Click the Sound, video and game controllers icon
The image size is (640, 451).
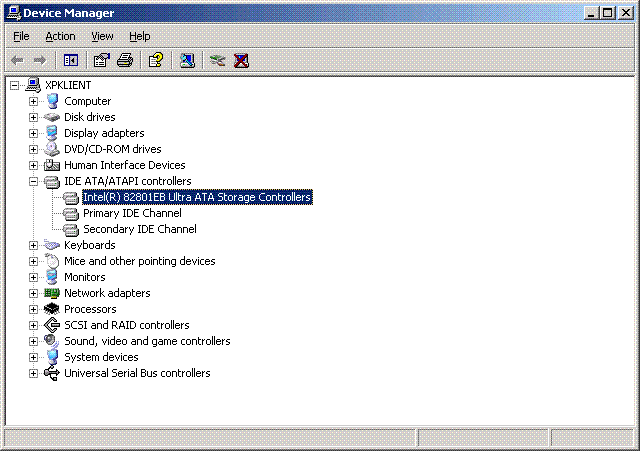click(x=52, y=341)
